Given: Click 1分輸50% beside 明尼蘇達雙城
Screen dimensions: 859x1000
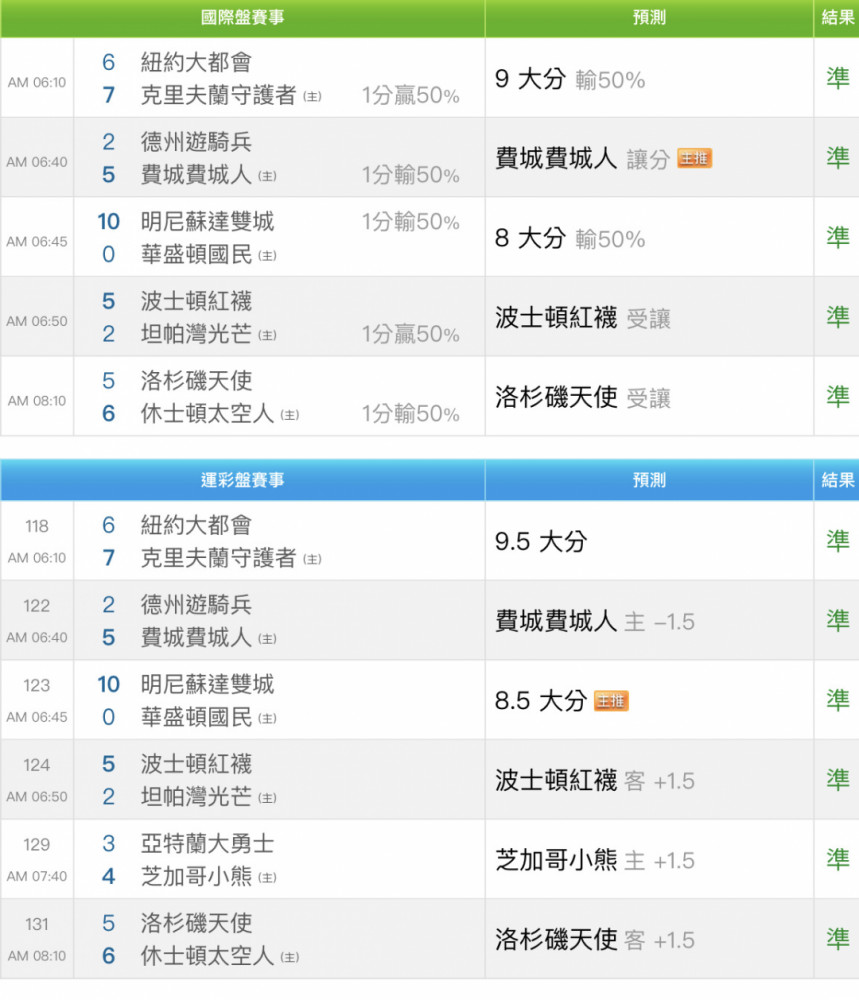Looking at the screenshot, I should pos(411,222).
